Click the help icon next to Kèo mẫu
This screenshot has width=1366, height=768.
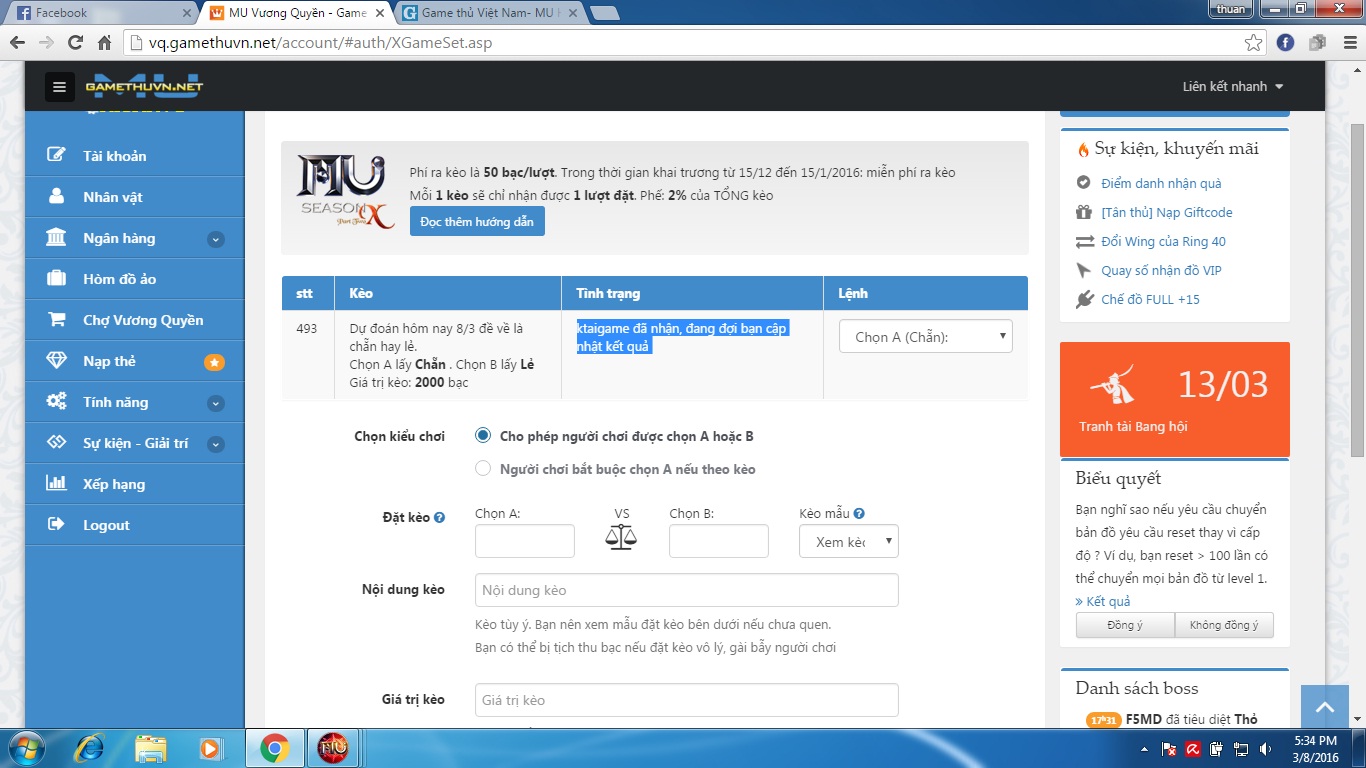point(859,514)
